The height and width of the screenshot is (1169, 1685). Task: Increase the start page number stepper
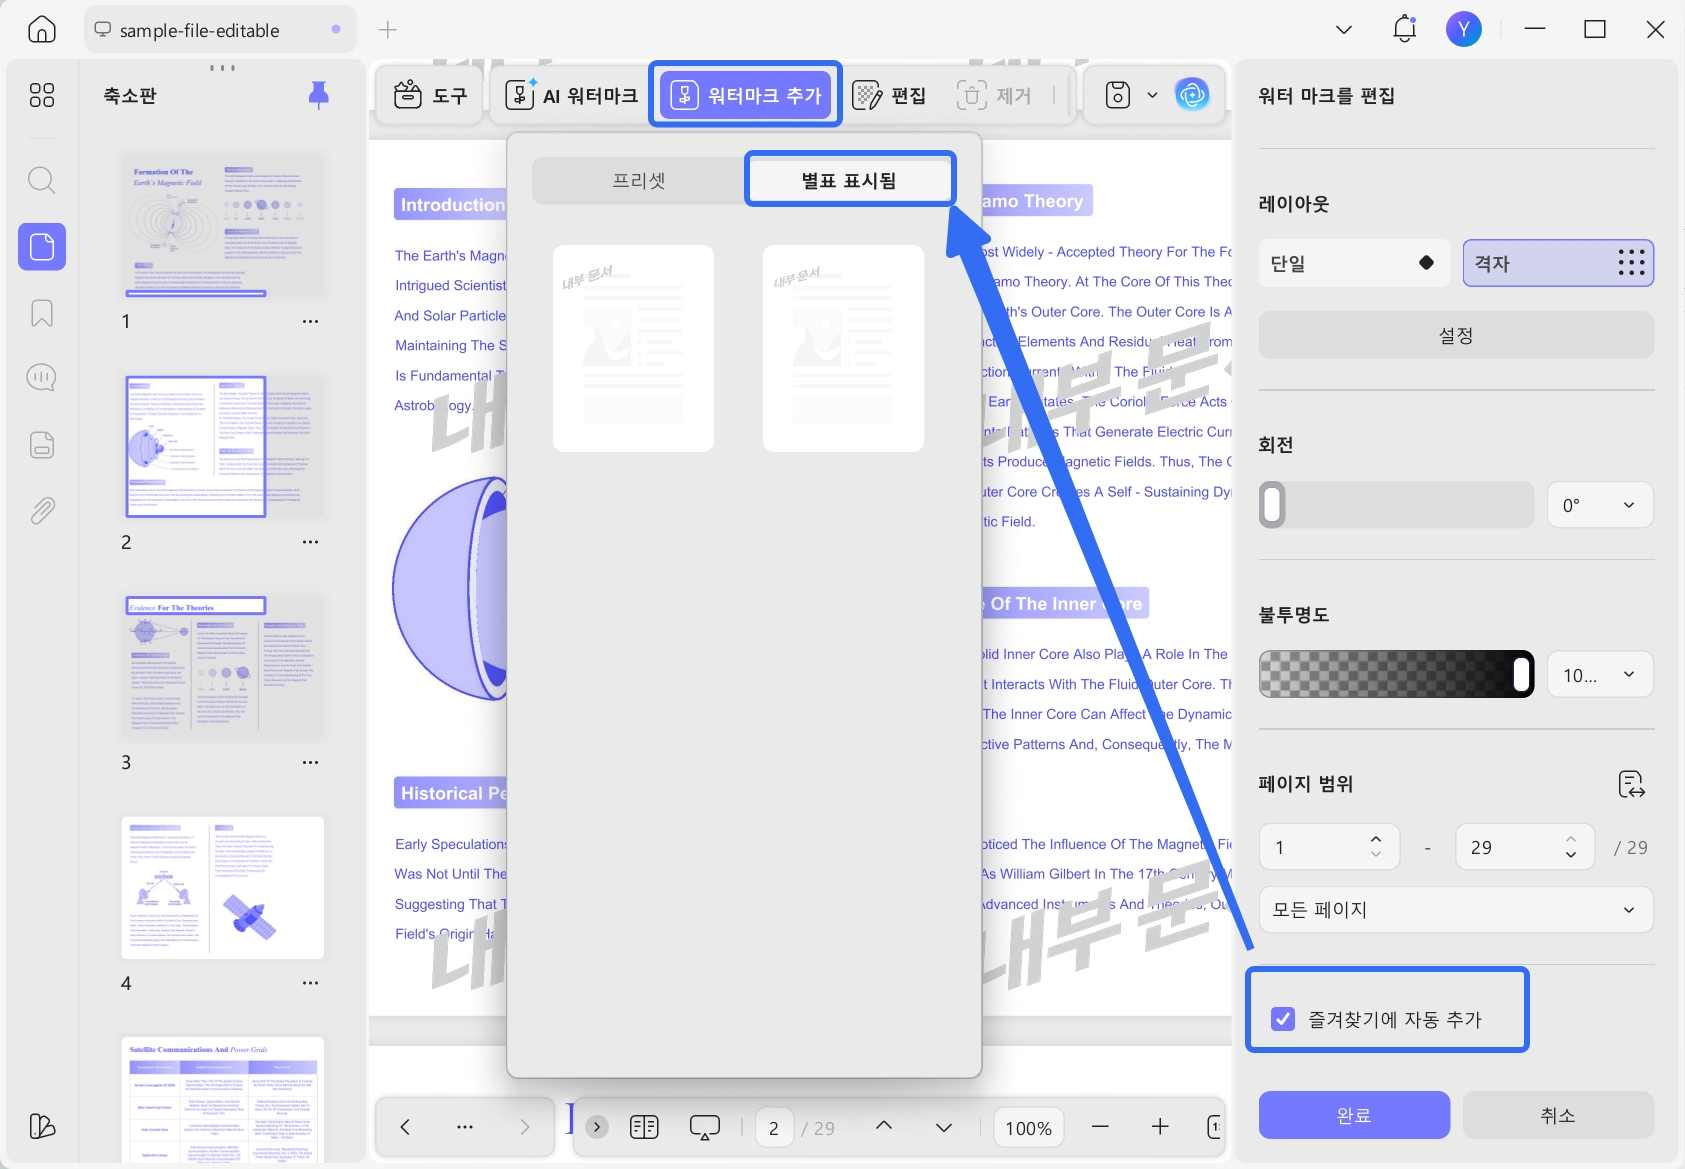[1376, 840]
